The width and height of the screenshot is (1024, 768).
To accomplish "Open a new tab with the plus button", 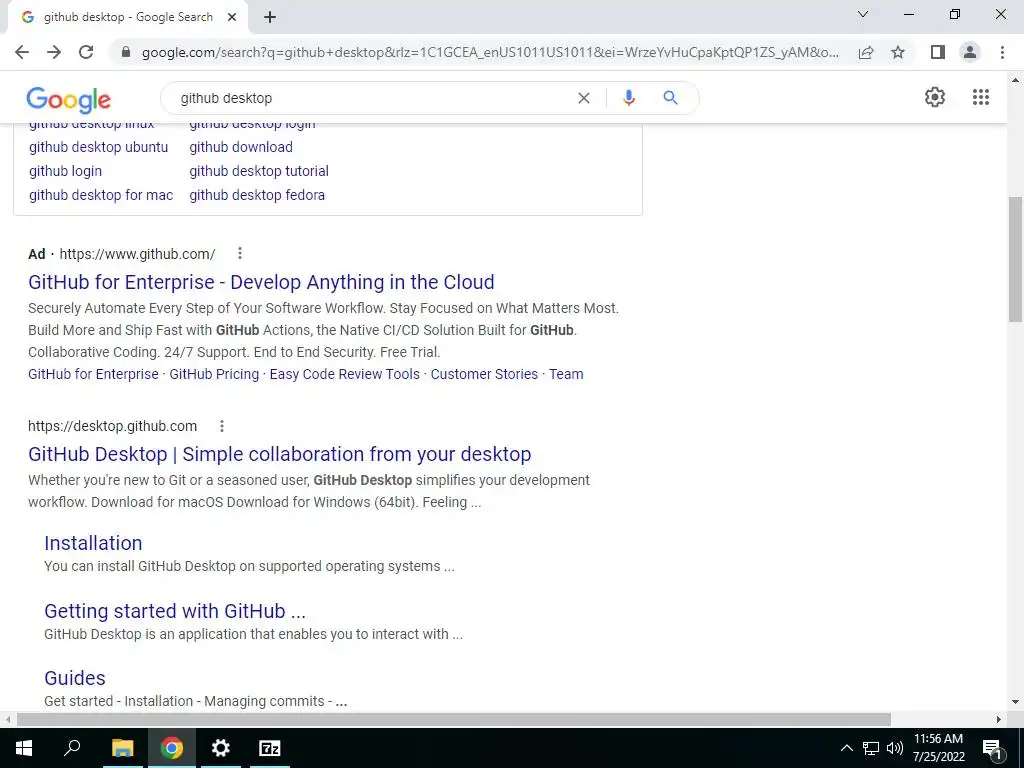I will point(270,18).
